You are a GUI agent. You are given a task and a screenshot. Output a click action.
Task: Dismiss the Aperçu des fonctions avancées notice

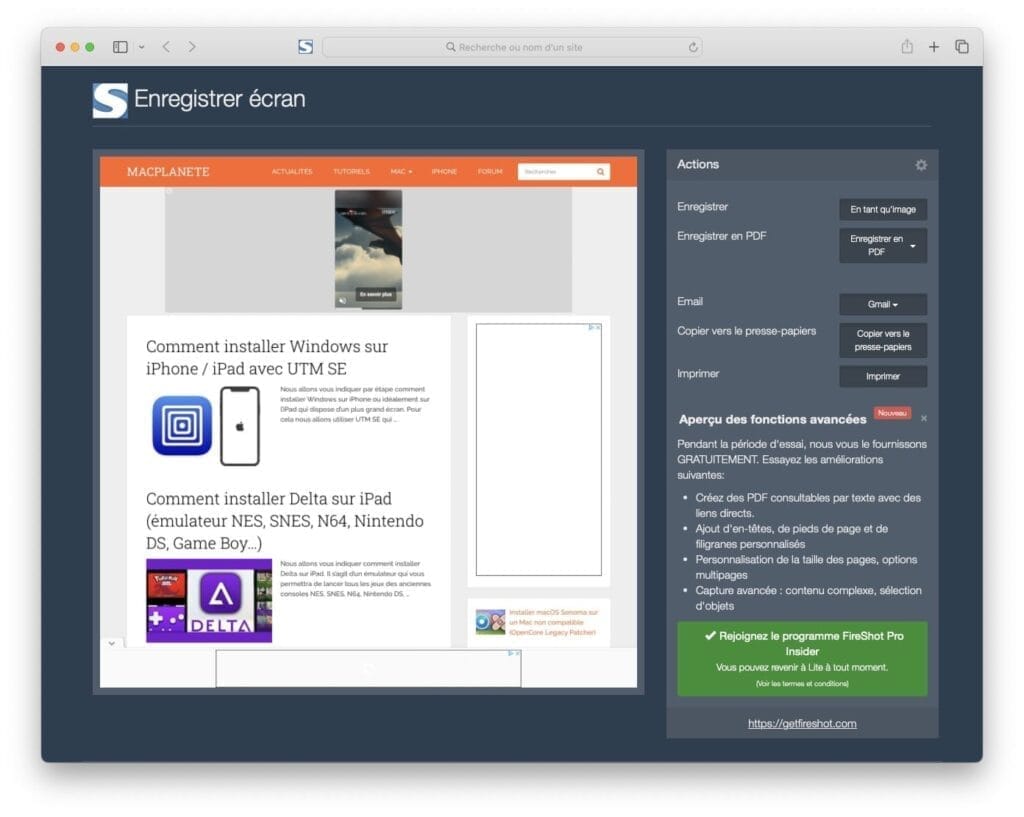pos(924,418)
